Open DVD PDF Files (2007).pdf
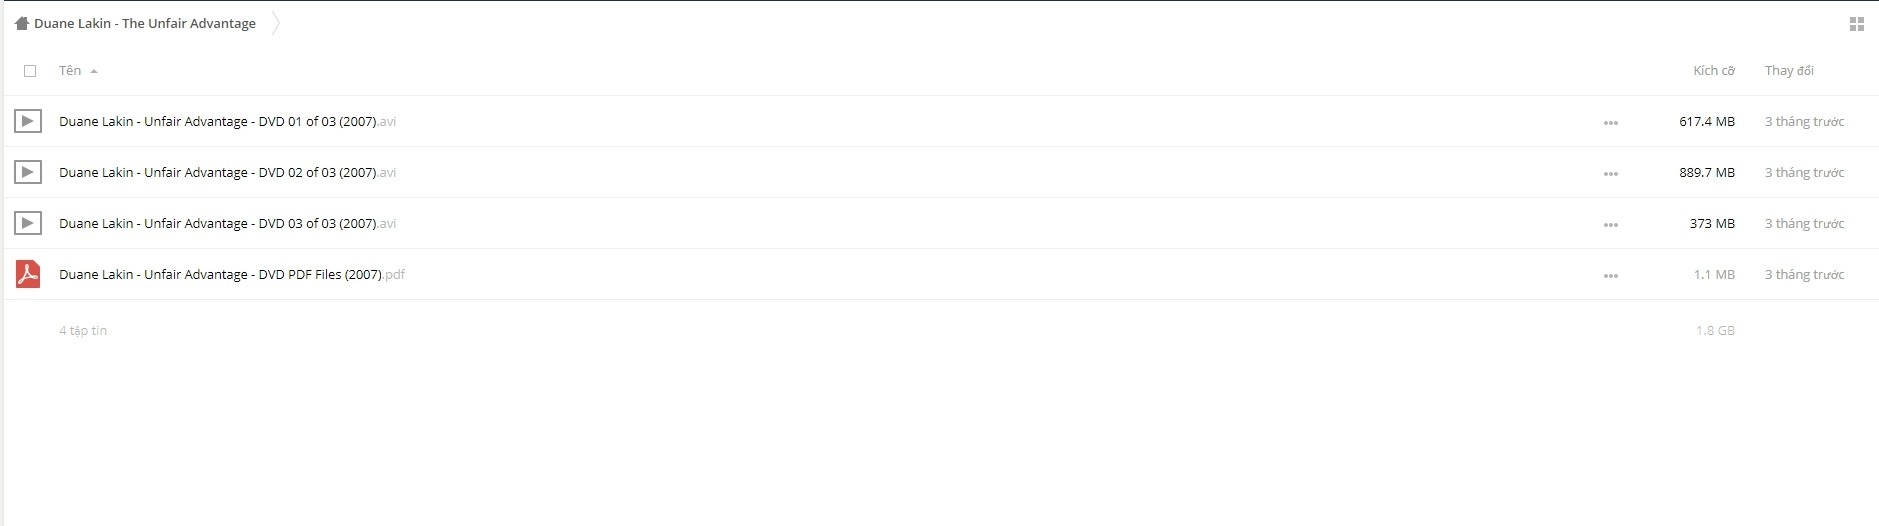 pyautogui.click(x=232, y=274)
